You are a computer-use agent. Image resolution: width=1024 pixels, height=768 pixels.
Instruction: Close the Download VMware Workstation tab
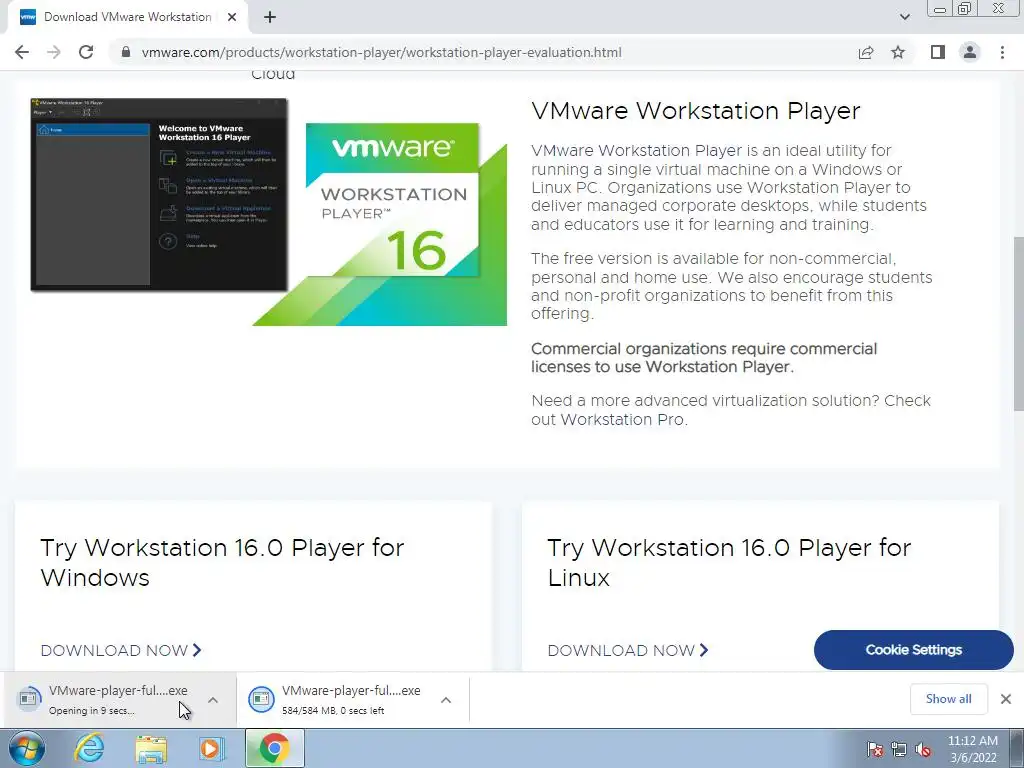click(232, 17)
